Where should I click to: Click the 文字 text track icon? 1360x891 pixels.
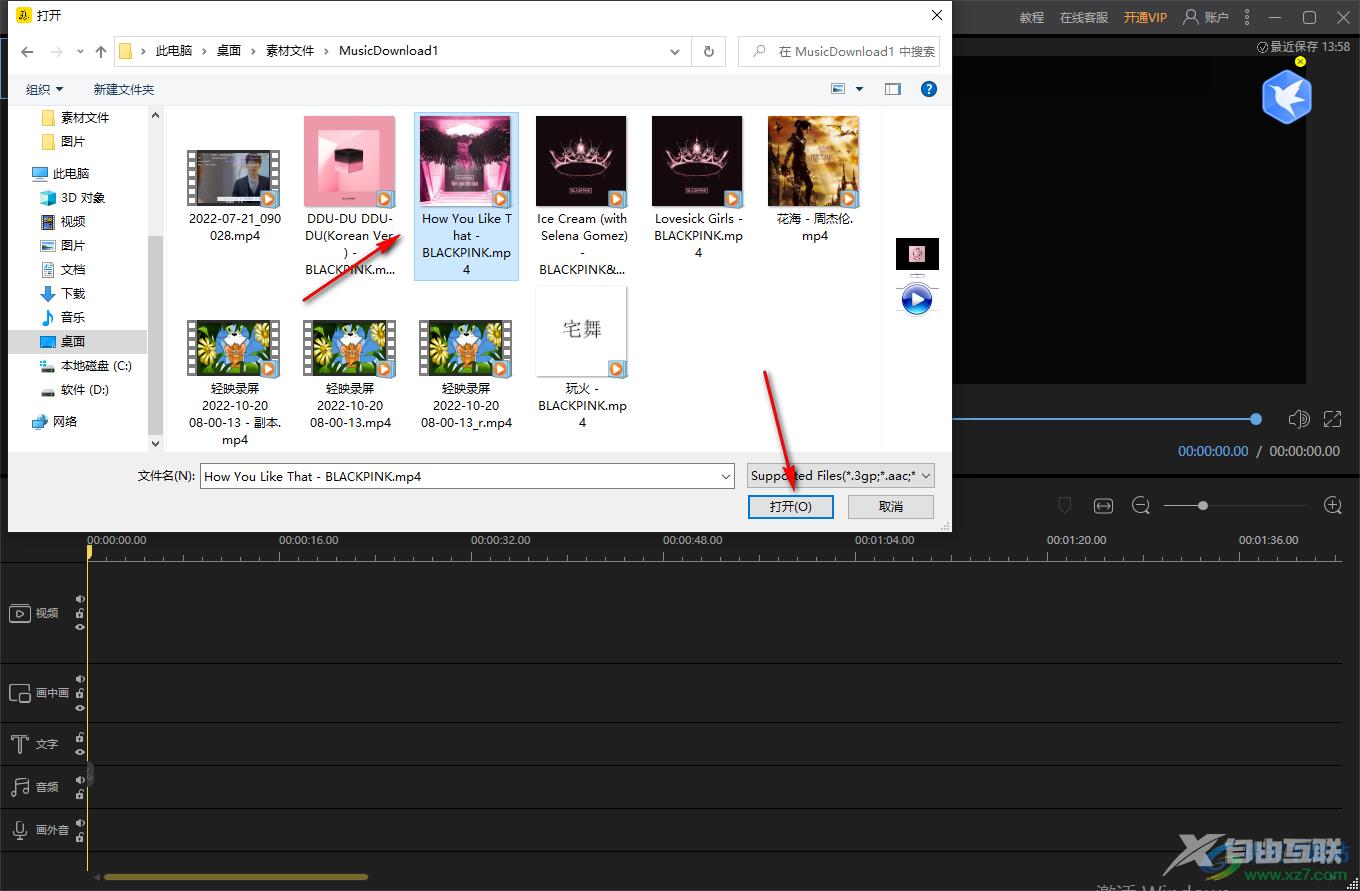tap(20, 744)
